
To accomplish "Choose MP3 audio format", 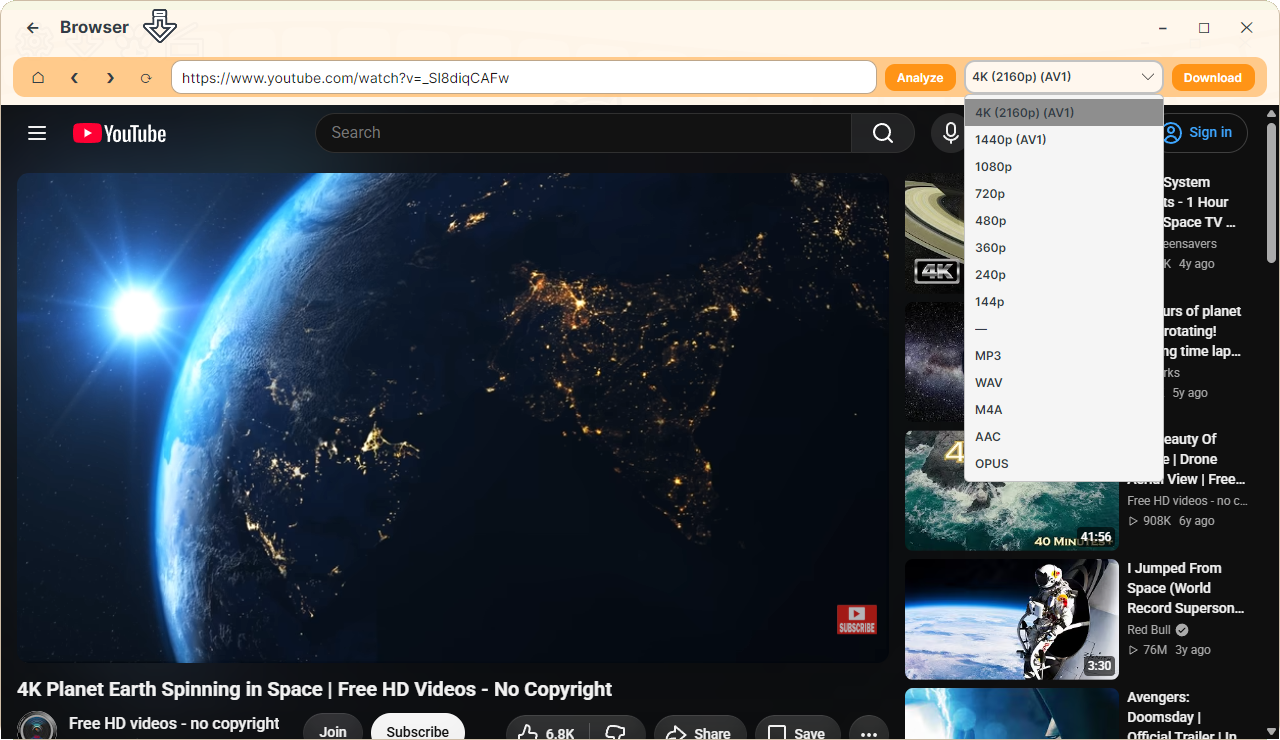I will (x=1064, y=355).
